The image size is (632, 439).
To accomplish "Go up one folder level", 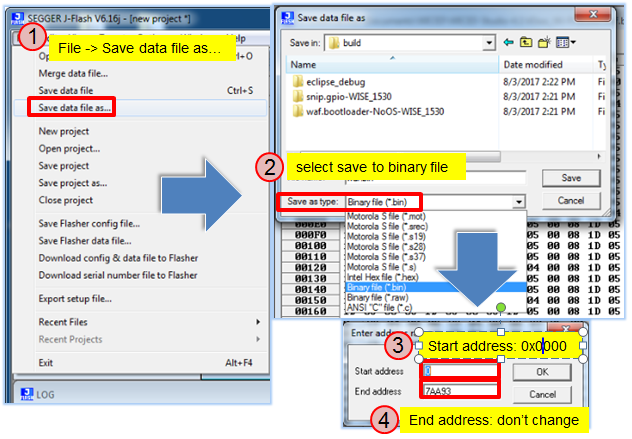I will 527,43.
